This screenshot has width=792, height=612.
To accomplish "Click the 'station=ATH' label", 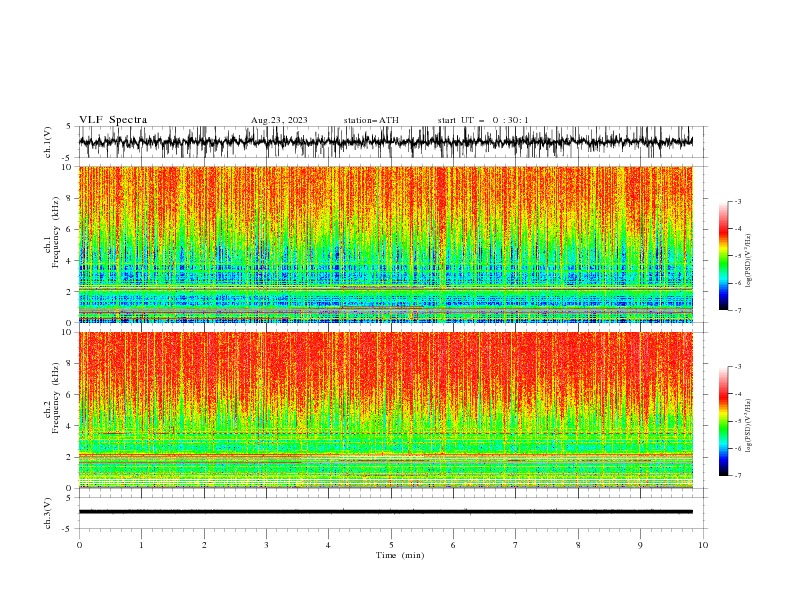I will tap(371, 120).
